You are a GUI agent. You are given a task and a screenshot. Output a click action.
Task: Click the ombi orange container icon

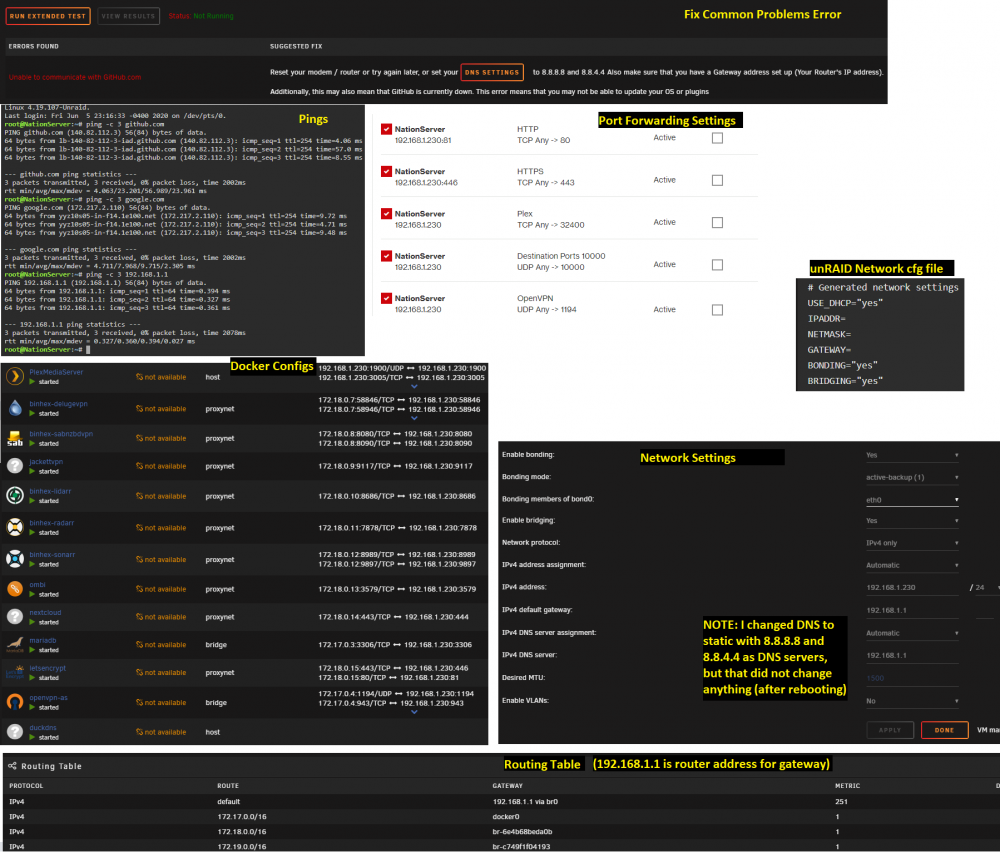15,589
